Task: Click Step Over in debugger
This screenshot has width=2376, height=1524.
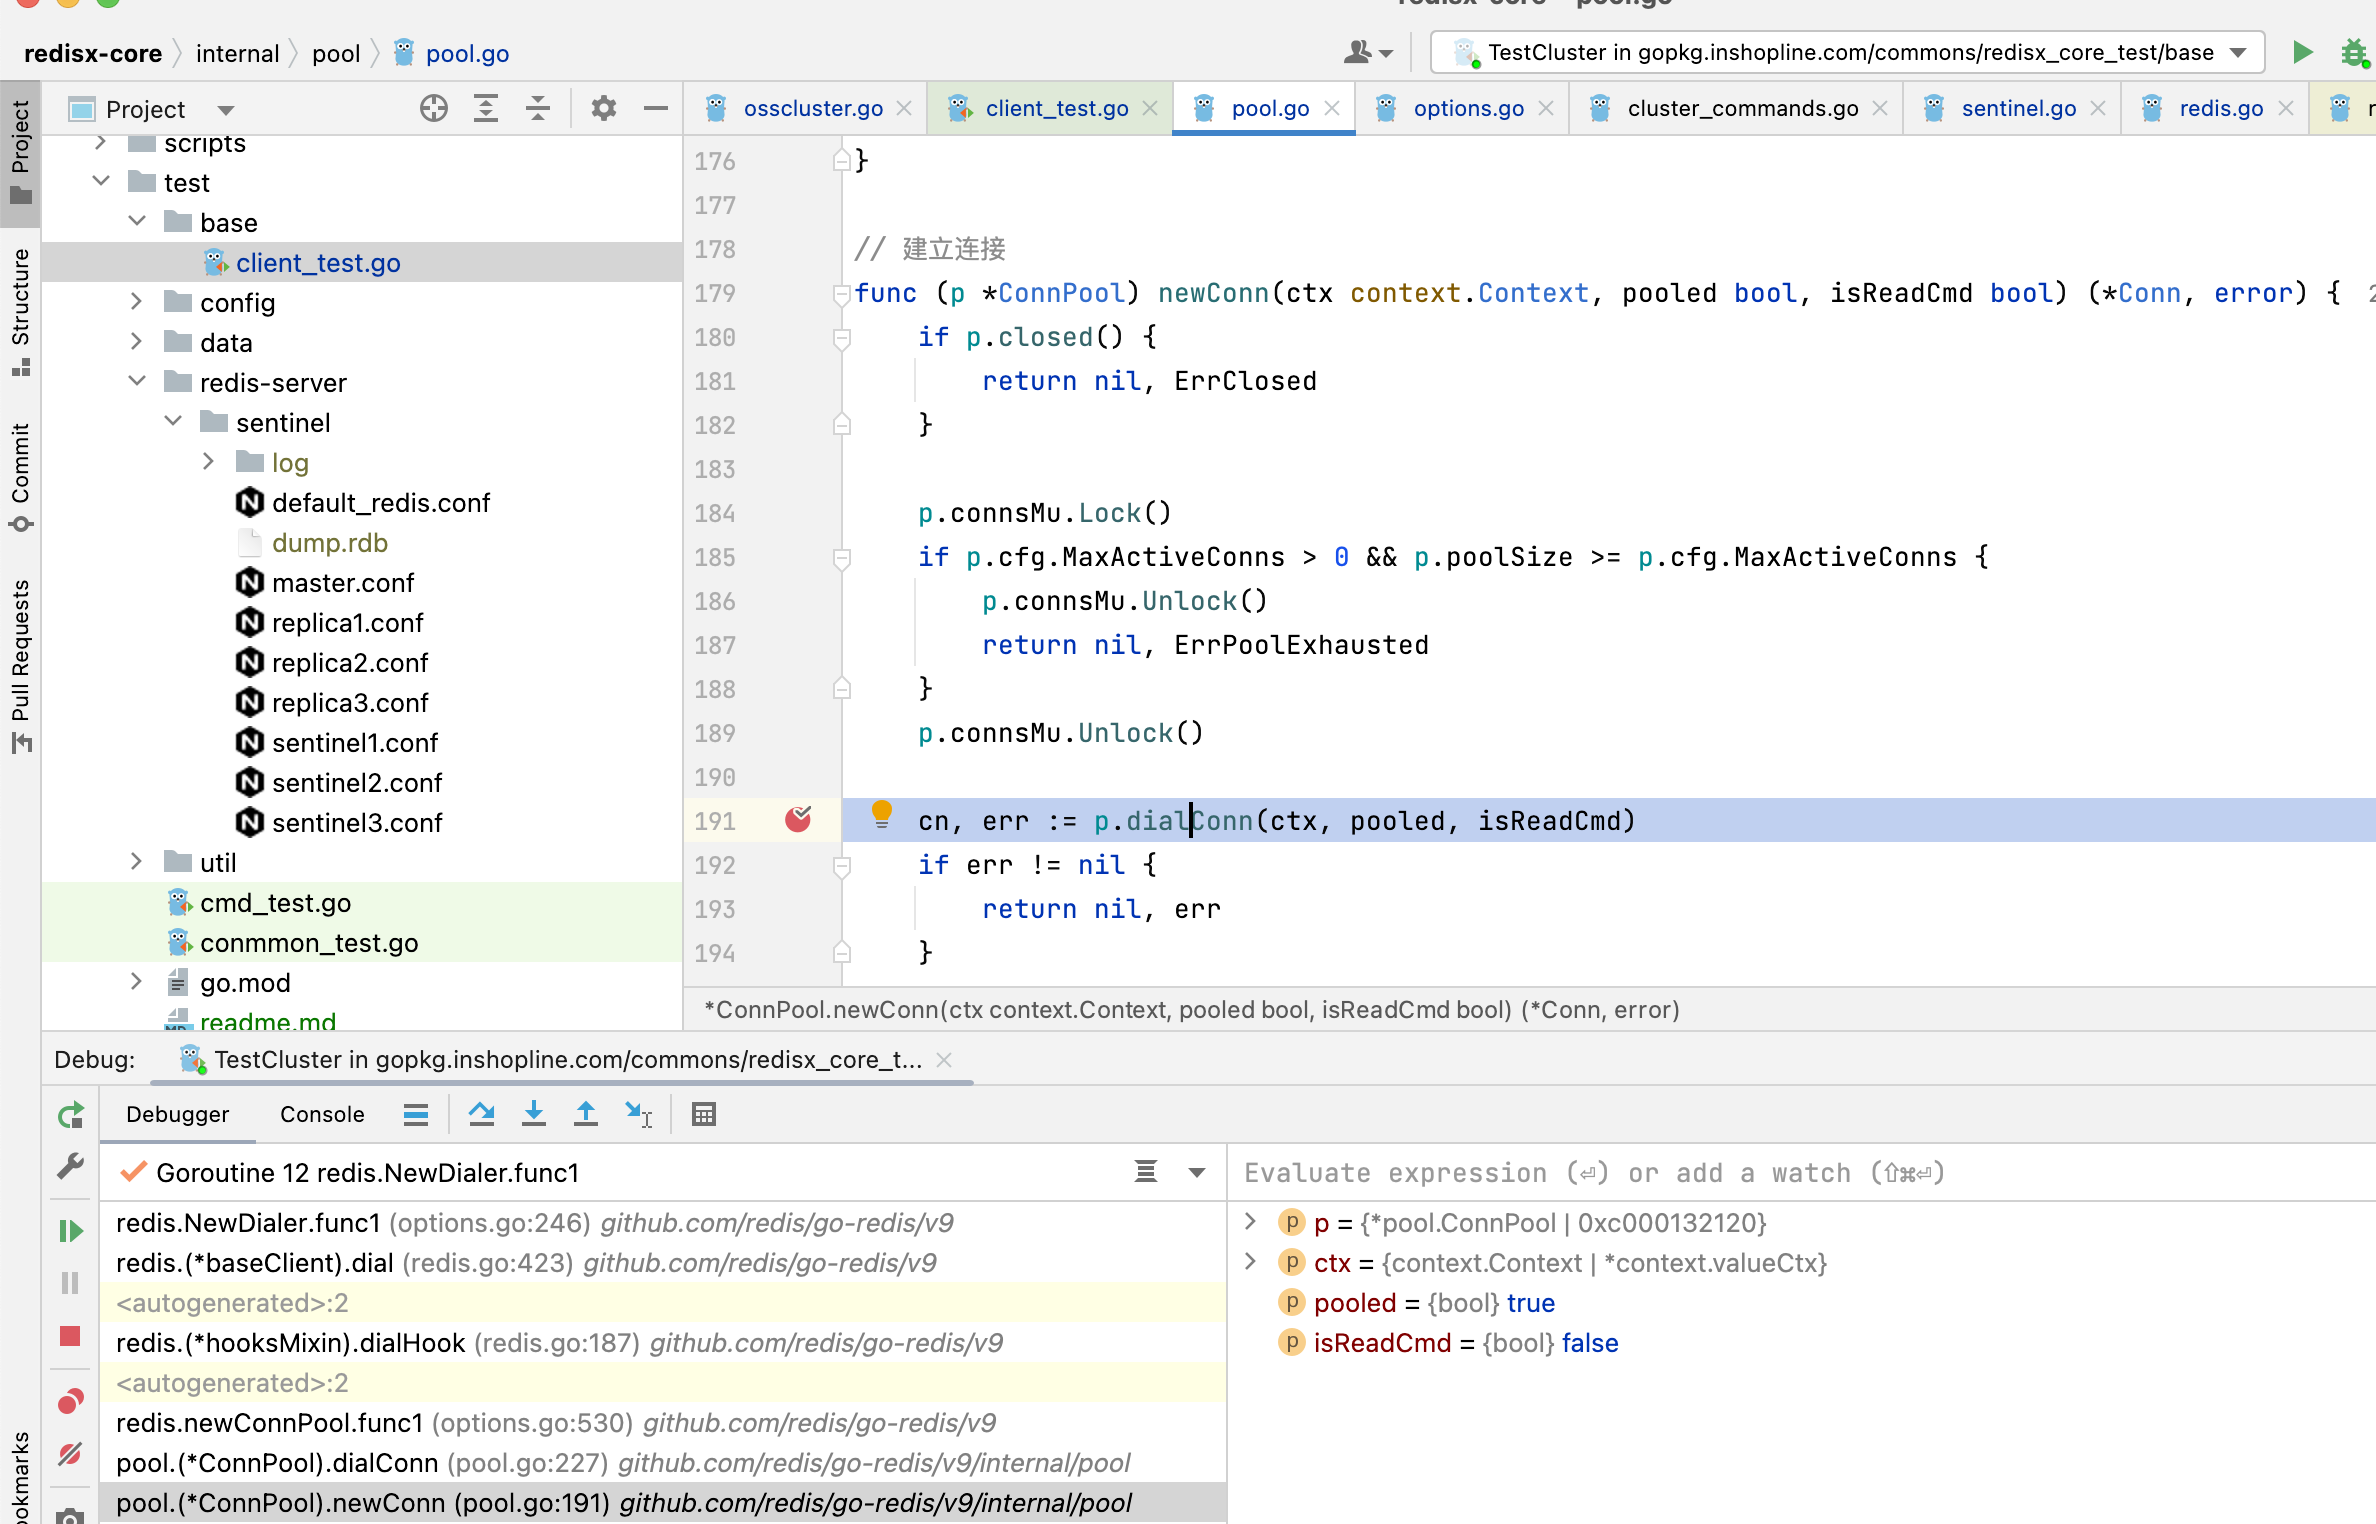Action: 482,1114
